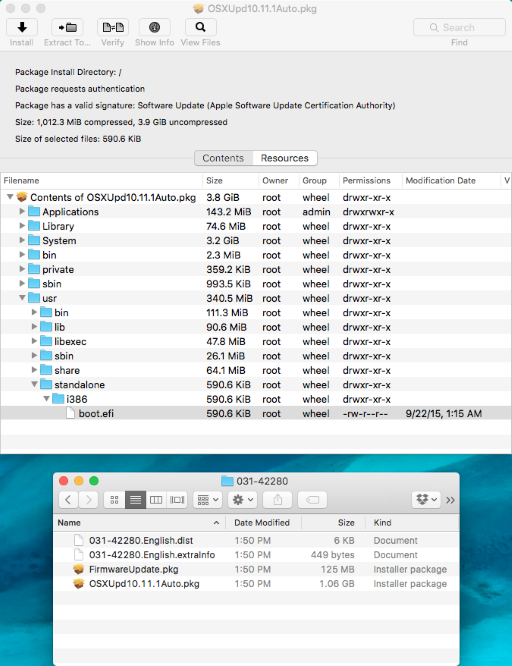Screen dimensions: 512x666
Task: Select the top-level sbin folder with 993.5 KiB
Action: point(256,284)
